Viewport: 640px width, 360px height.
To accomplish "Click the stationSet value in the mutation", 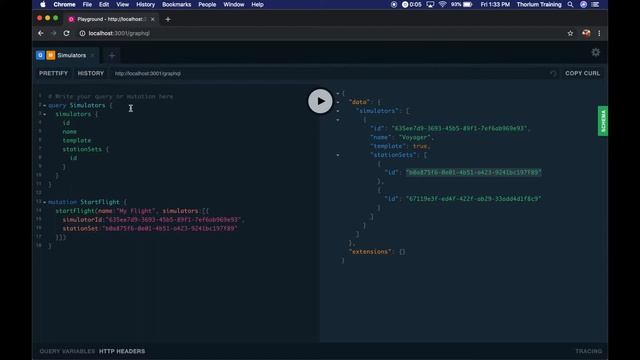I will [x=170, y=229].
